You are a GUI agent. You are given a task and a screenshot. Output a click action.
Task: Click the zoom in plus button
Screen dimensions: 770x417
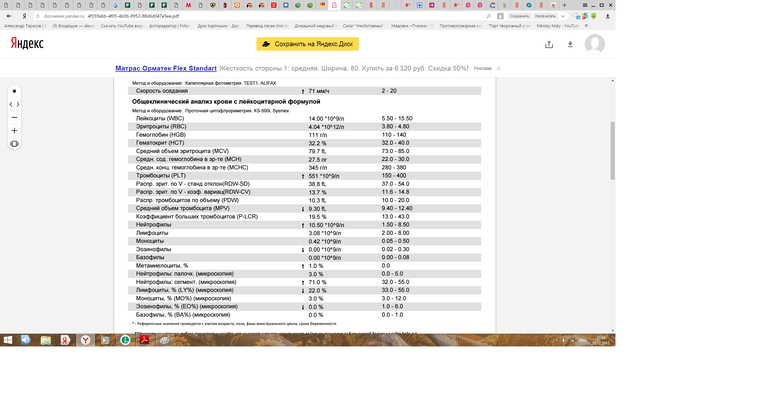coord(14,131)
